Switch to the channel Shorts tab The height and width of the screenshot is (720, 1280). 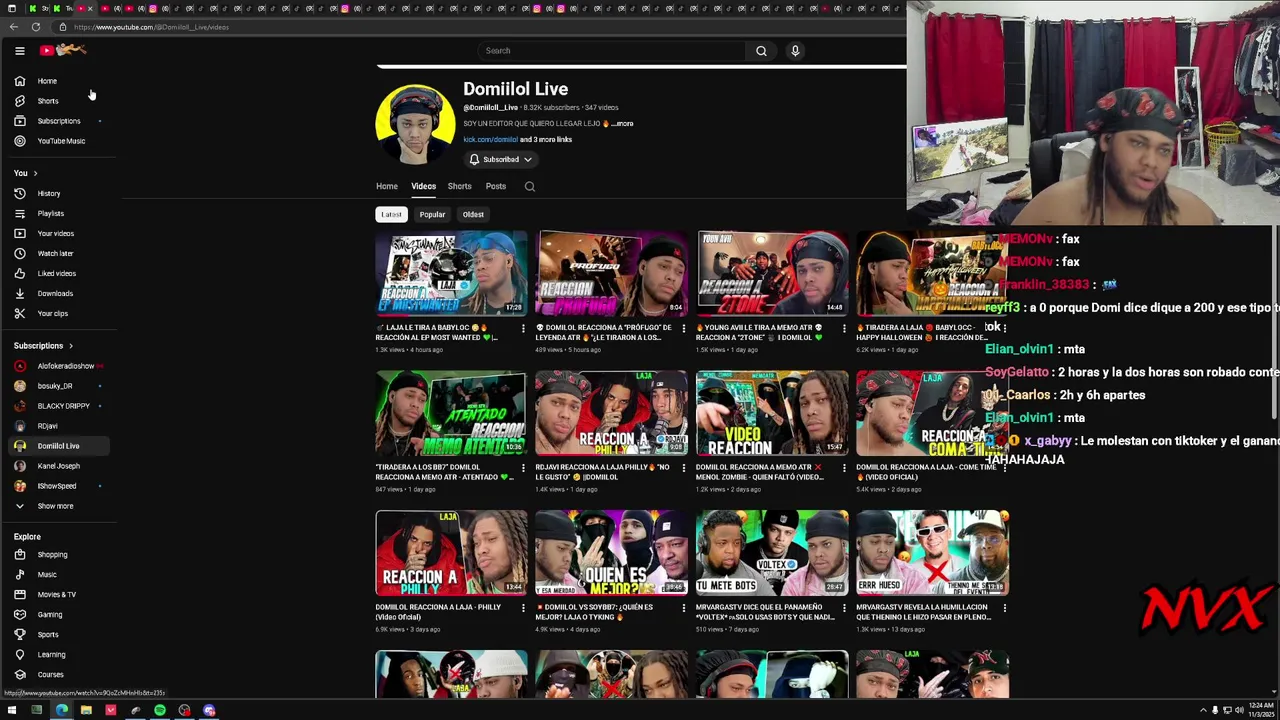click(x=459, y=186)
